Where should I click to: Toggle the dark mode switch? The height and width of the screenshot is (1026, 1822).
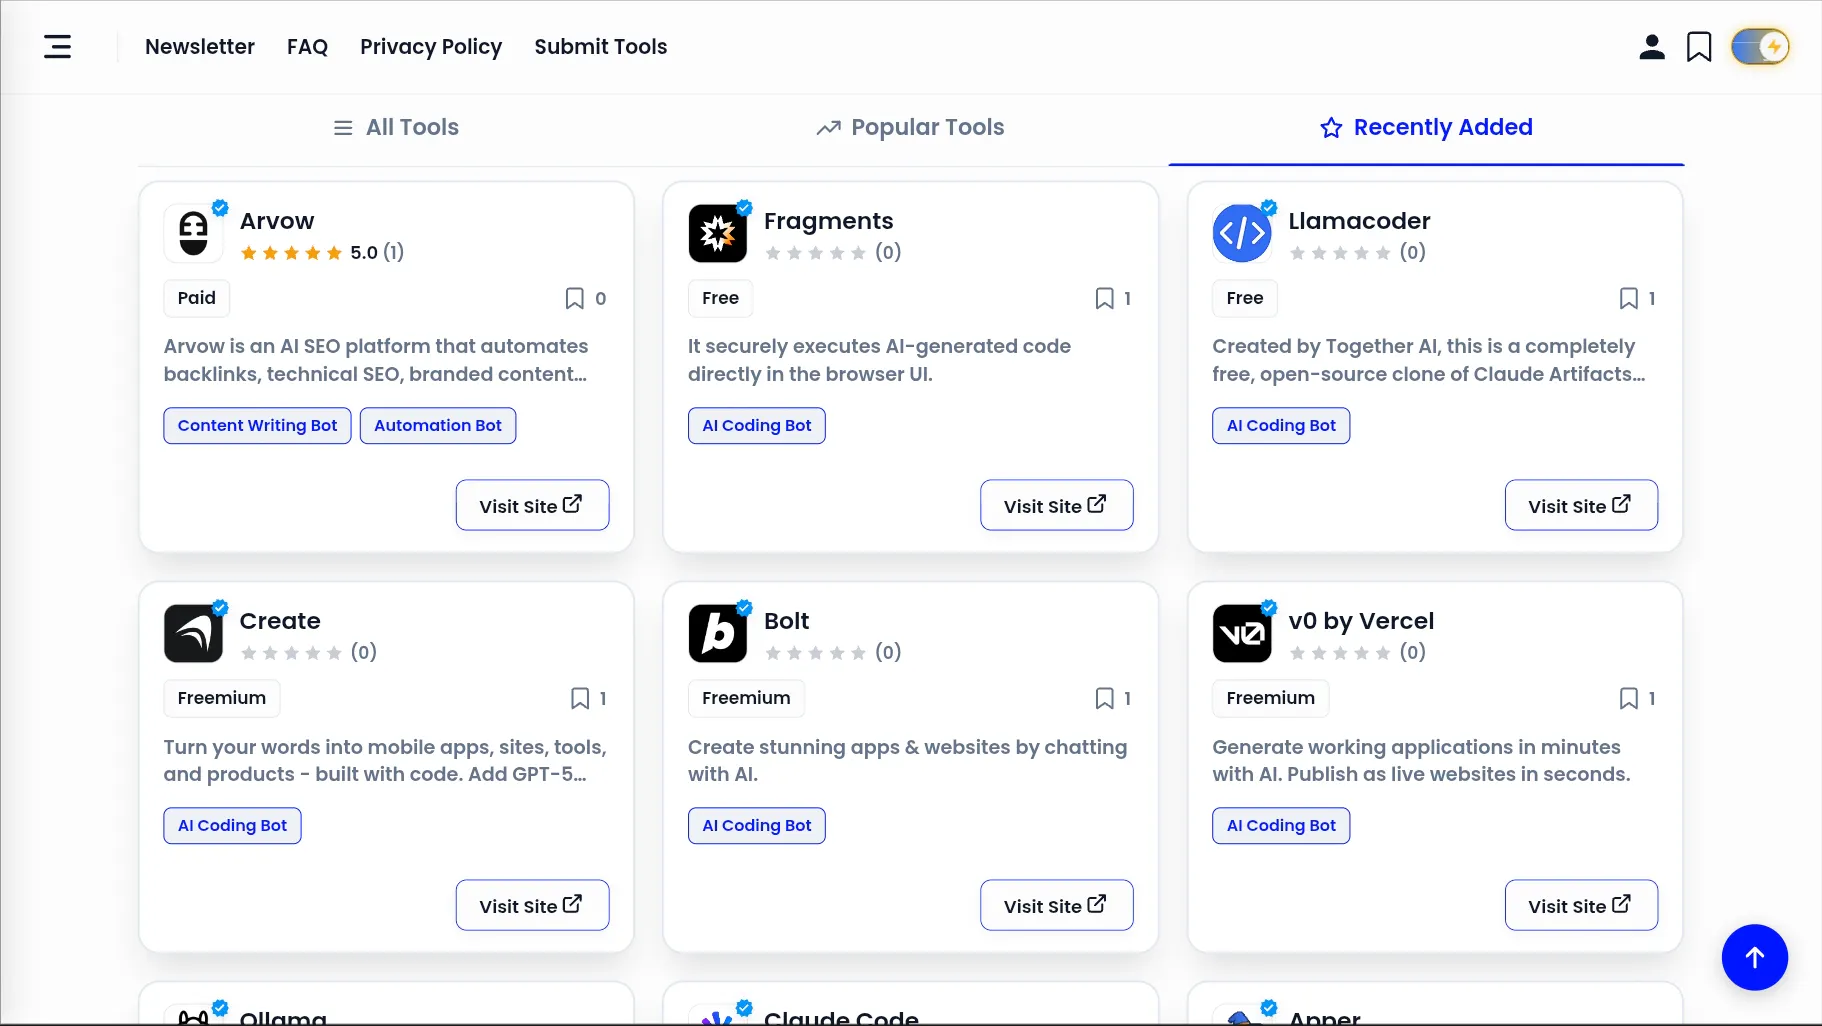tap(1760, 47)
